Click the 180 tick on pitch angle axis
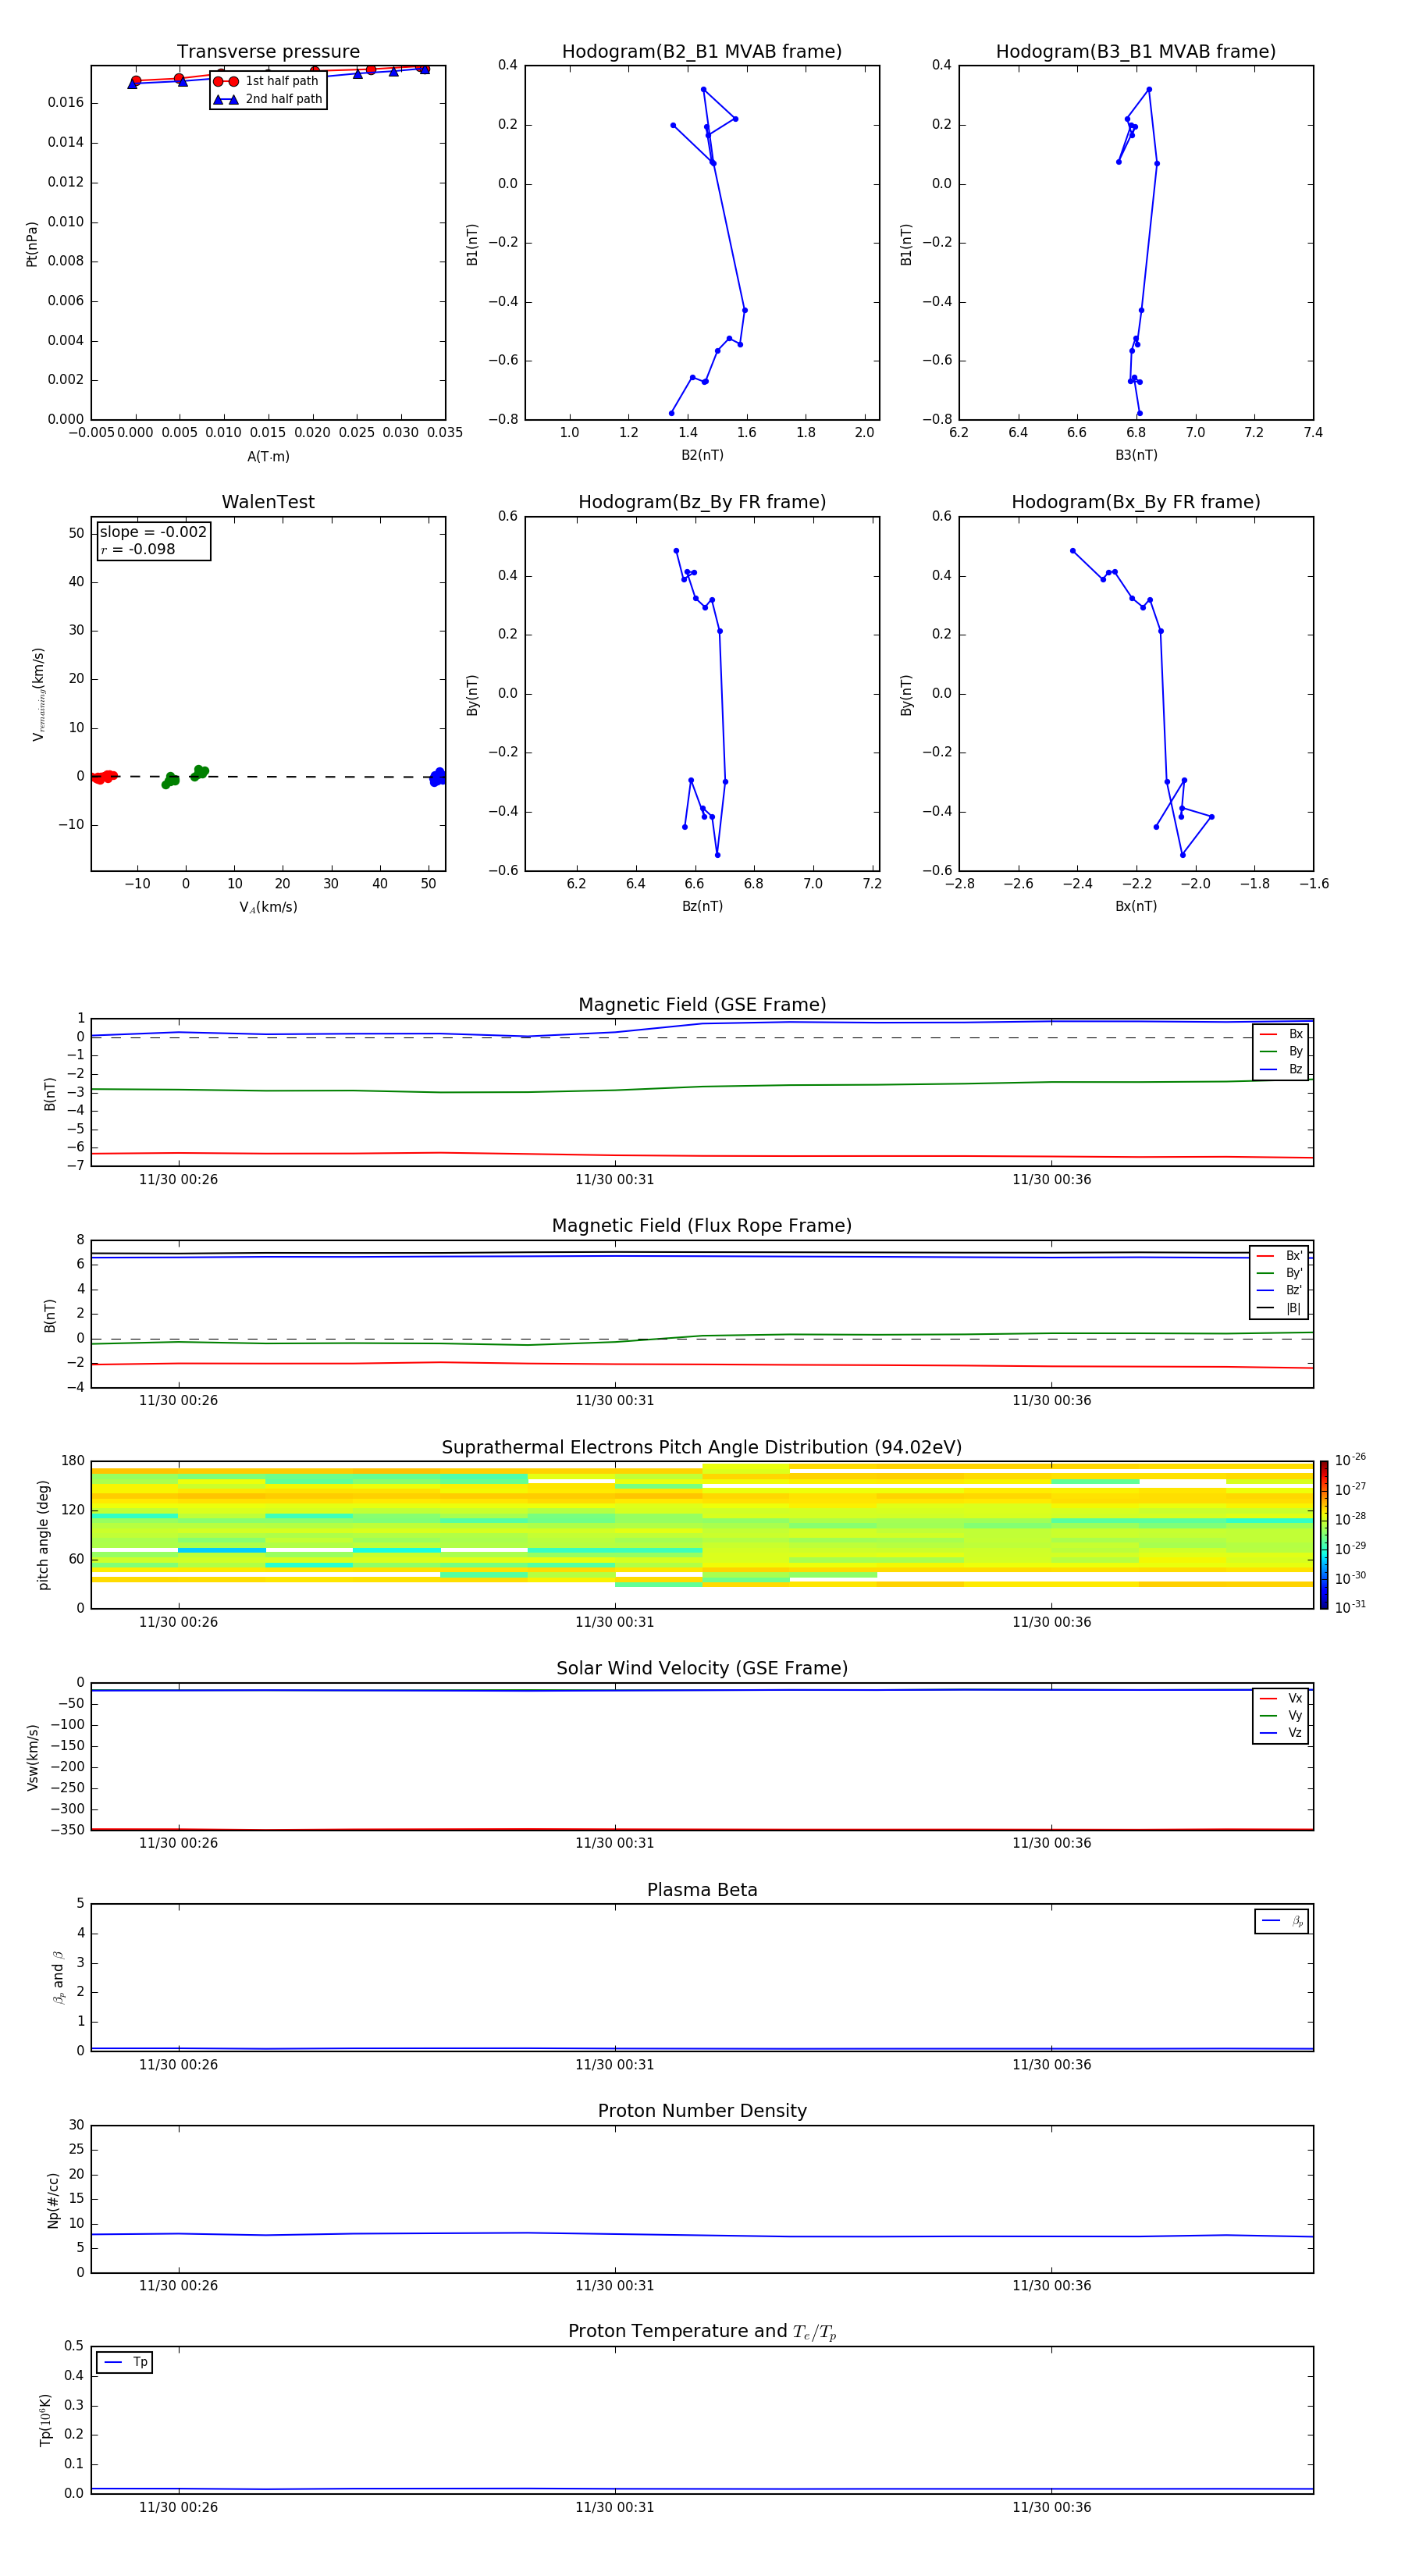 (x=73, y=1461)
